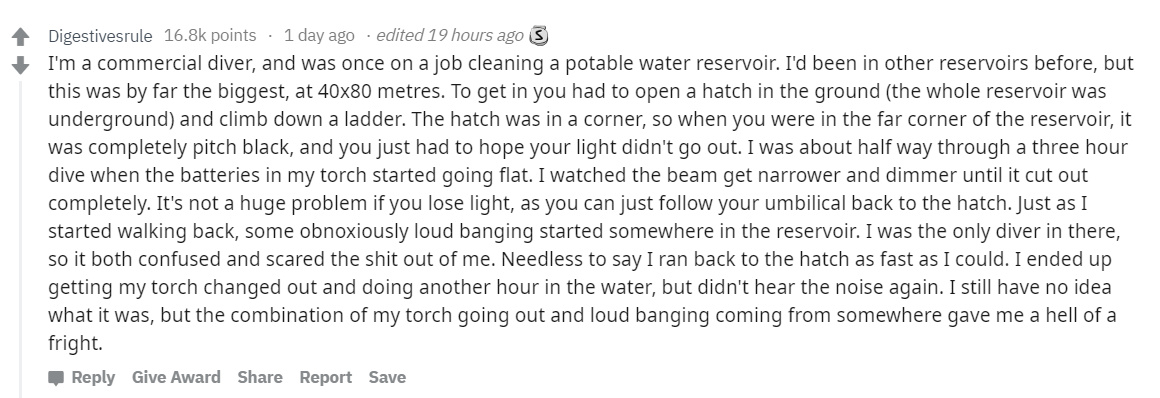Open the "1 day ago" timestamp permalink

[319, 36]
